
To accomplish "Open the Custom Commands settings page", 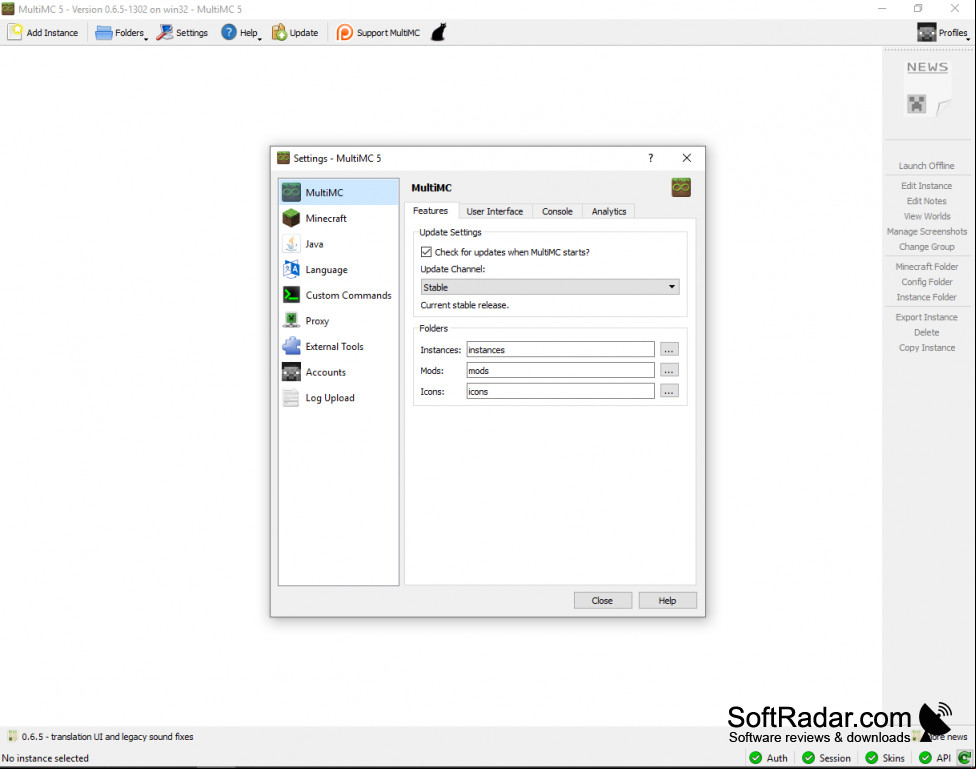I will tap(339, 295).
